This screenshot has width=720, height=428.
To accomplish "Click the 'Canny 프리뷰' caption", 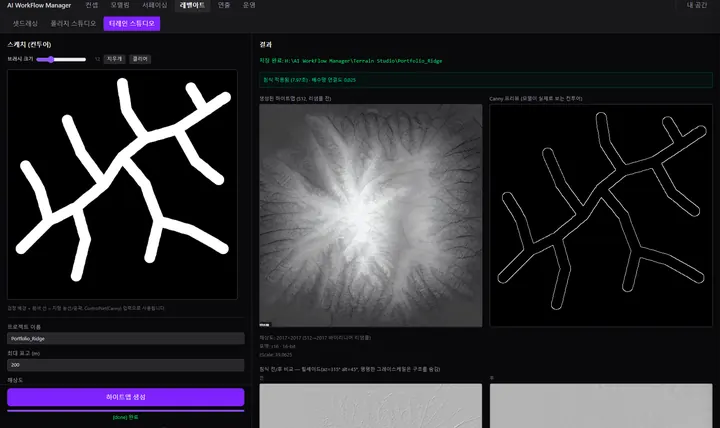I will pyautogui.click(x=536, y=99).
